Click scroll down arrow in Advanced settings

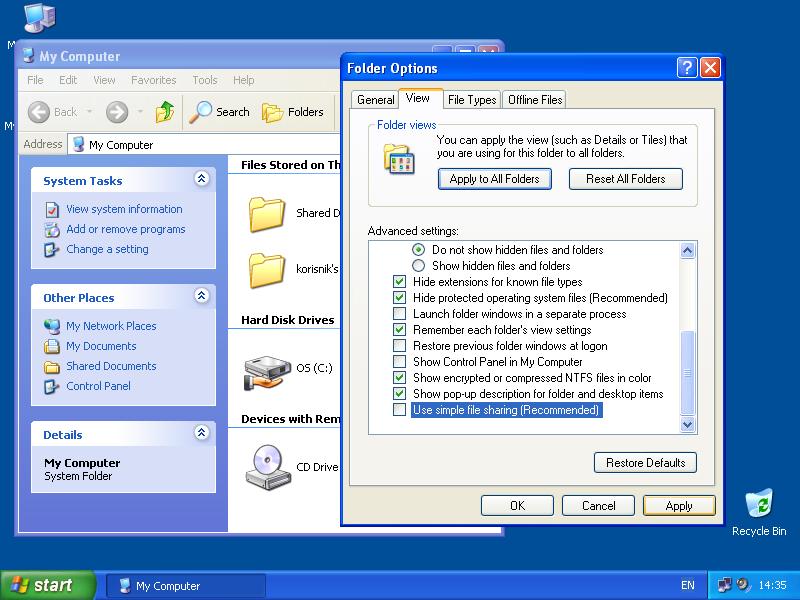[x=687, y=424]
